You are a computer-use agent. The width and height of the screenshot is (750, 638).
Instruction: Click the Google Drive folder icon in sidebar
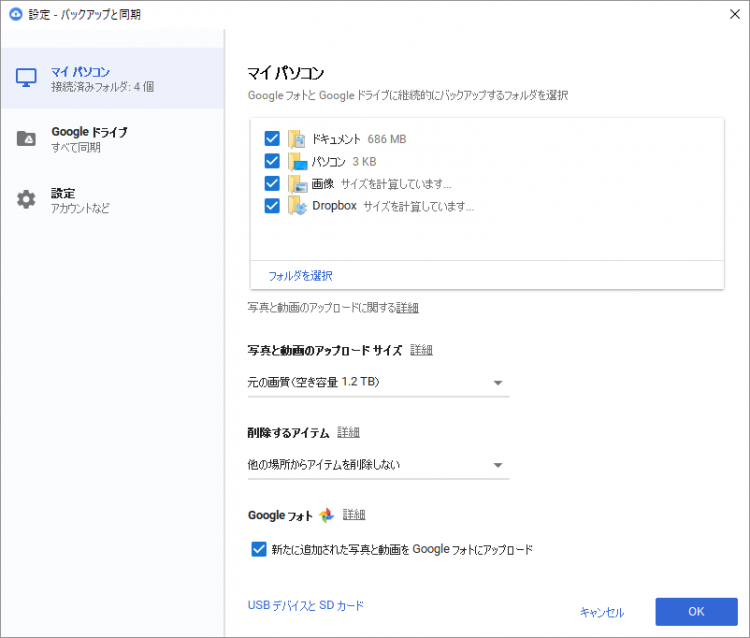click(26, 139)
